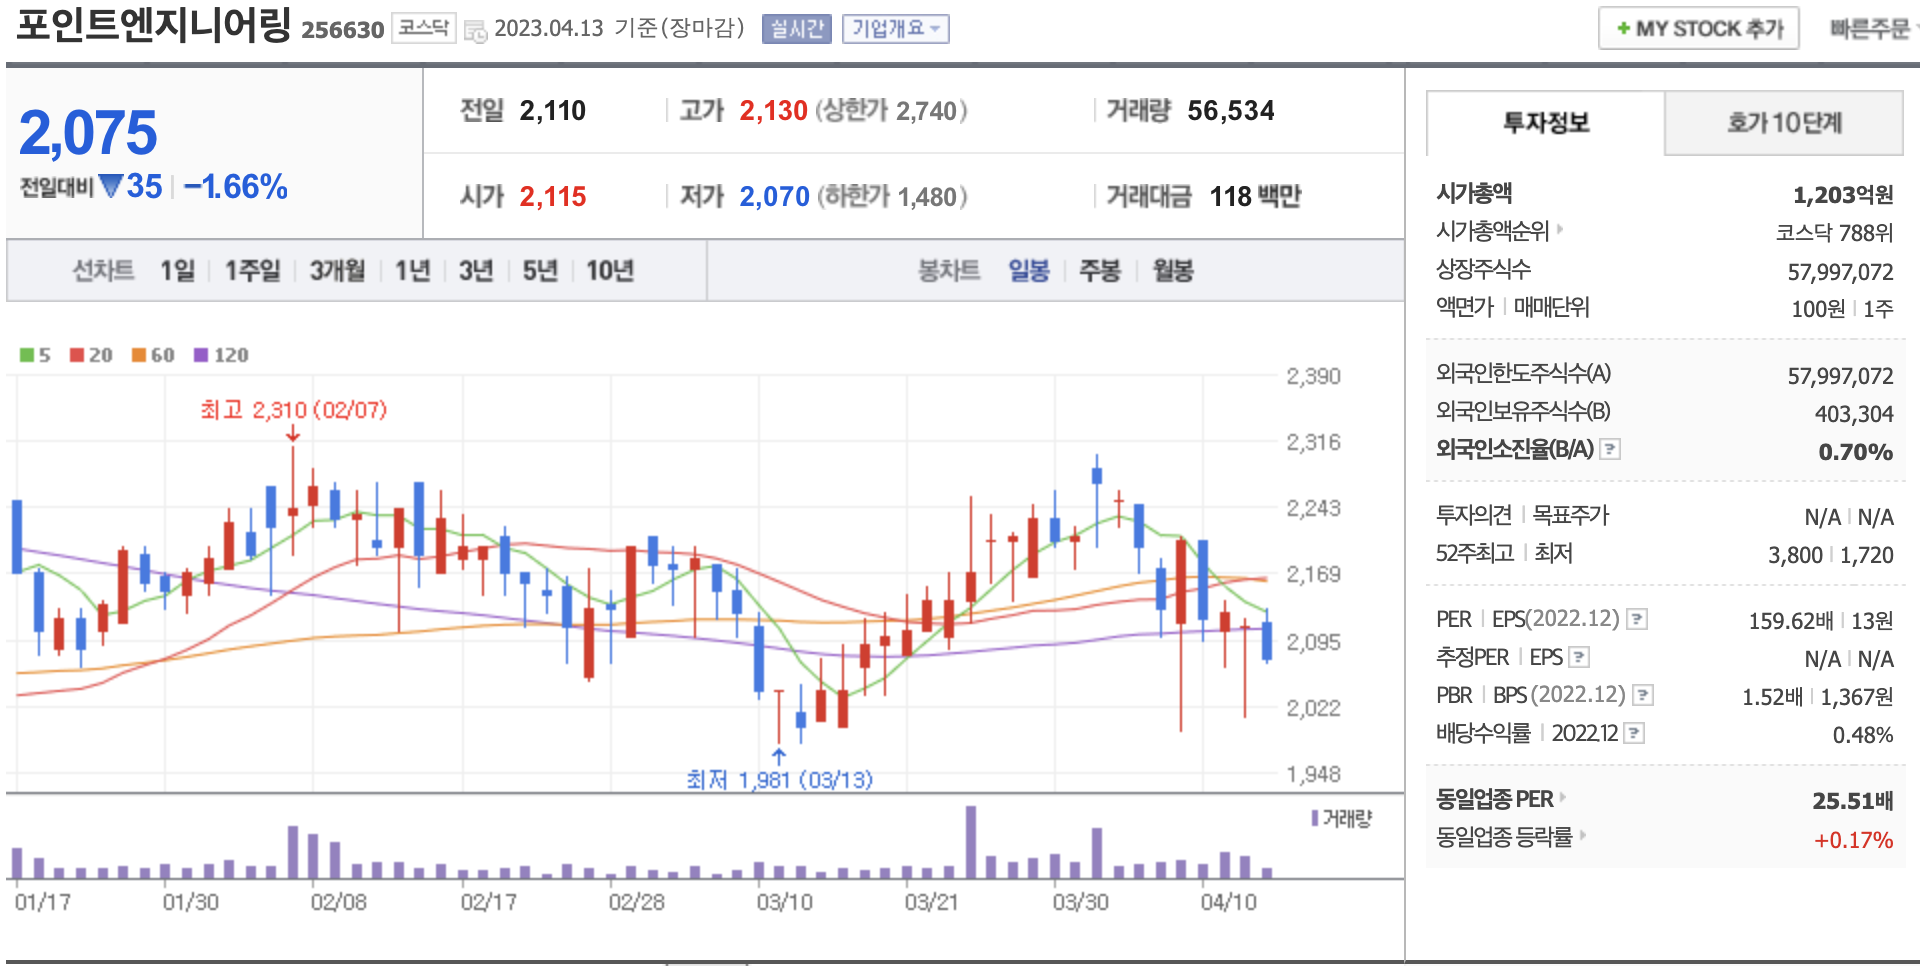1920x966 pixels.
Task: Click the green 5-day moving average legend swatch
Action: pyautogui.click(x=27, y=355)
